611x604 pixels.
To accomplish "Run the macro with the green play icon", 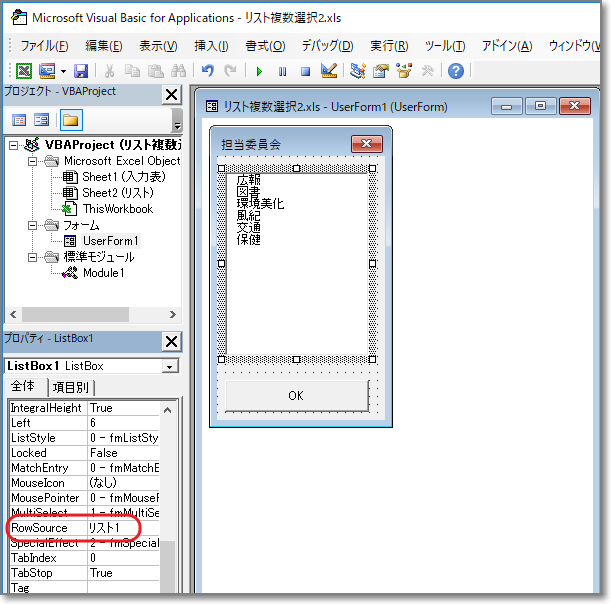I will click(259, 71).
